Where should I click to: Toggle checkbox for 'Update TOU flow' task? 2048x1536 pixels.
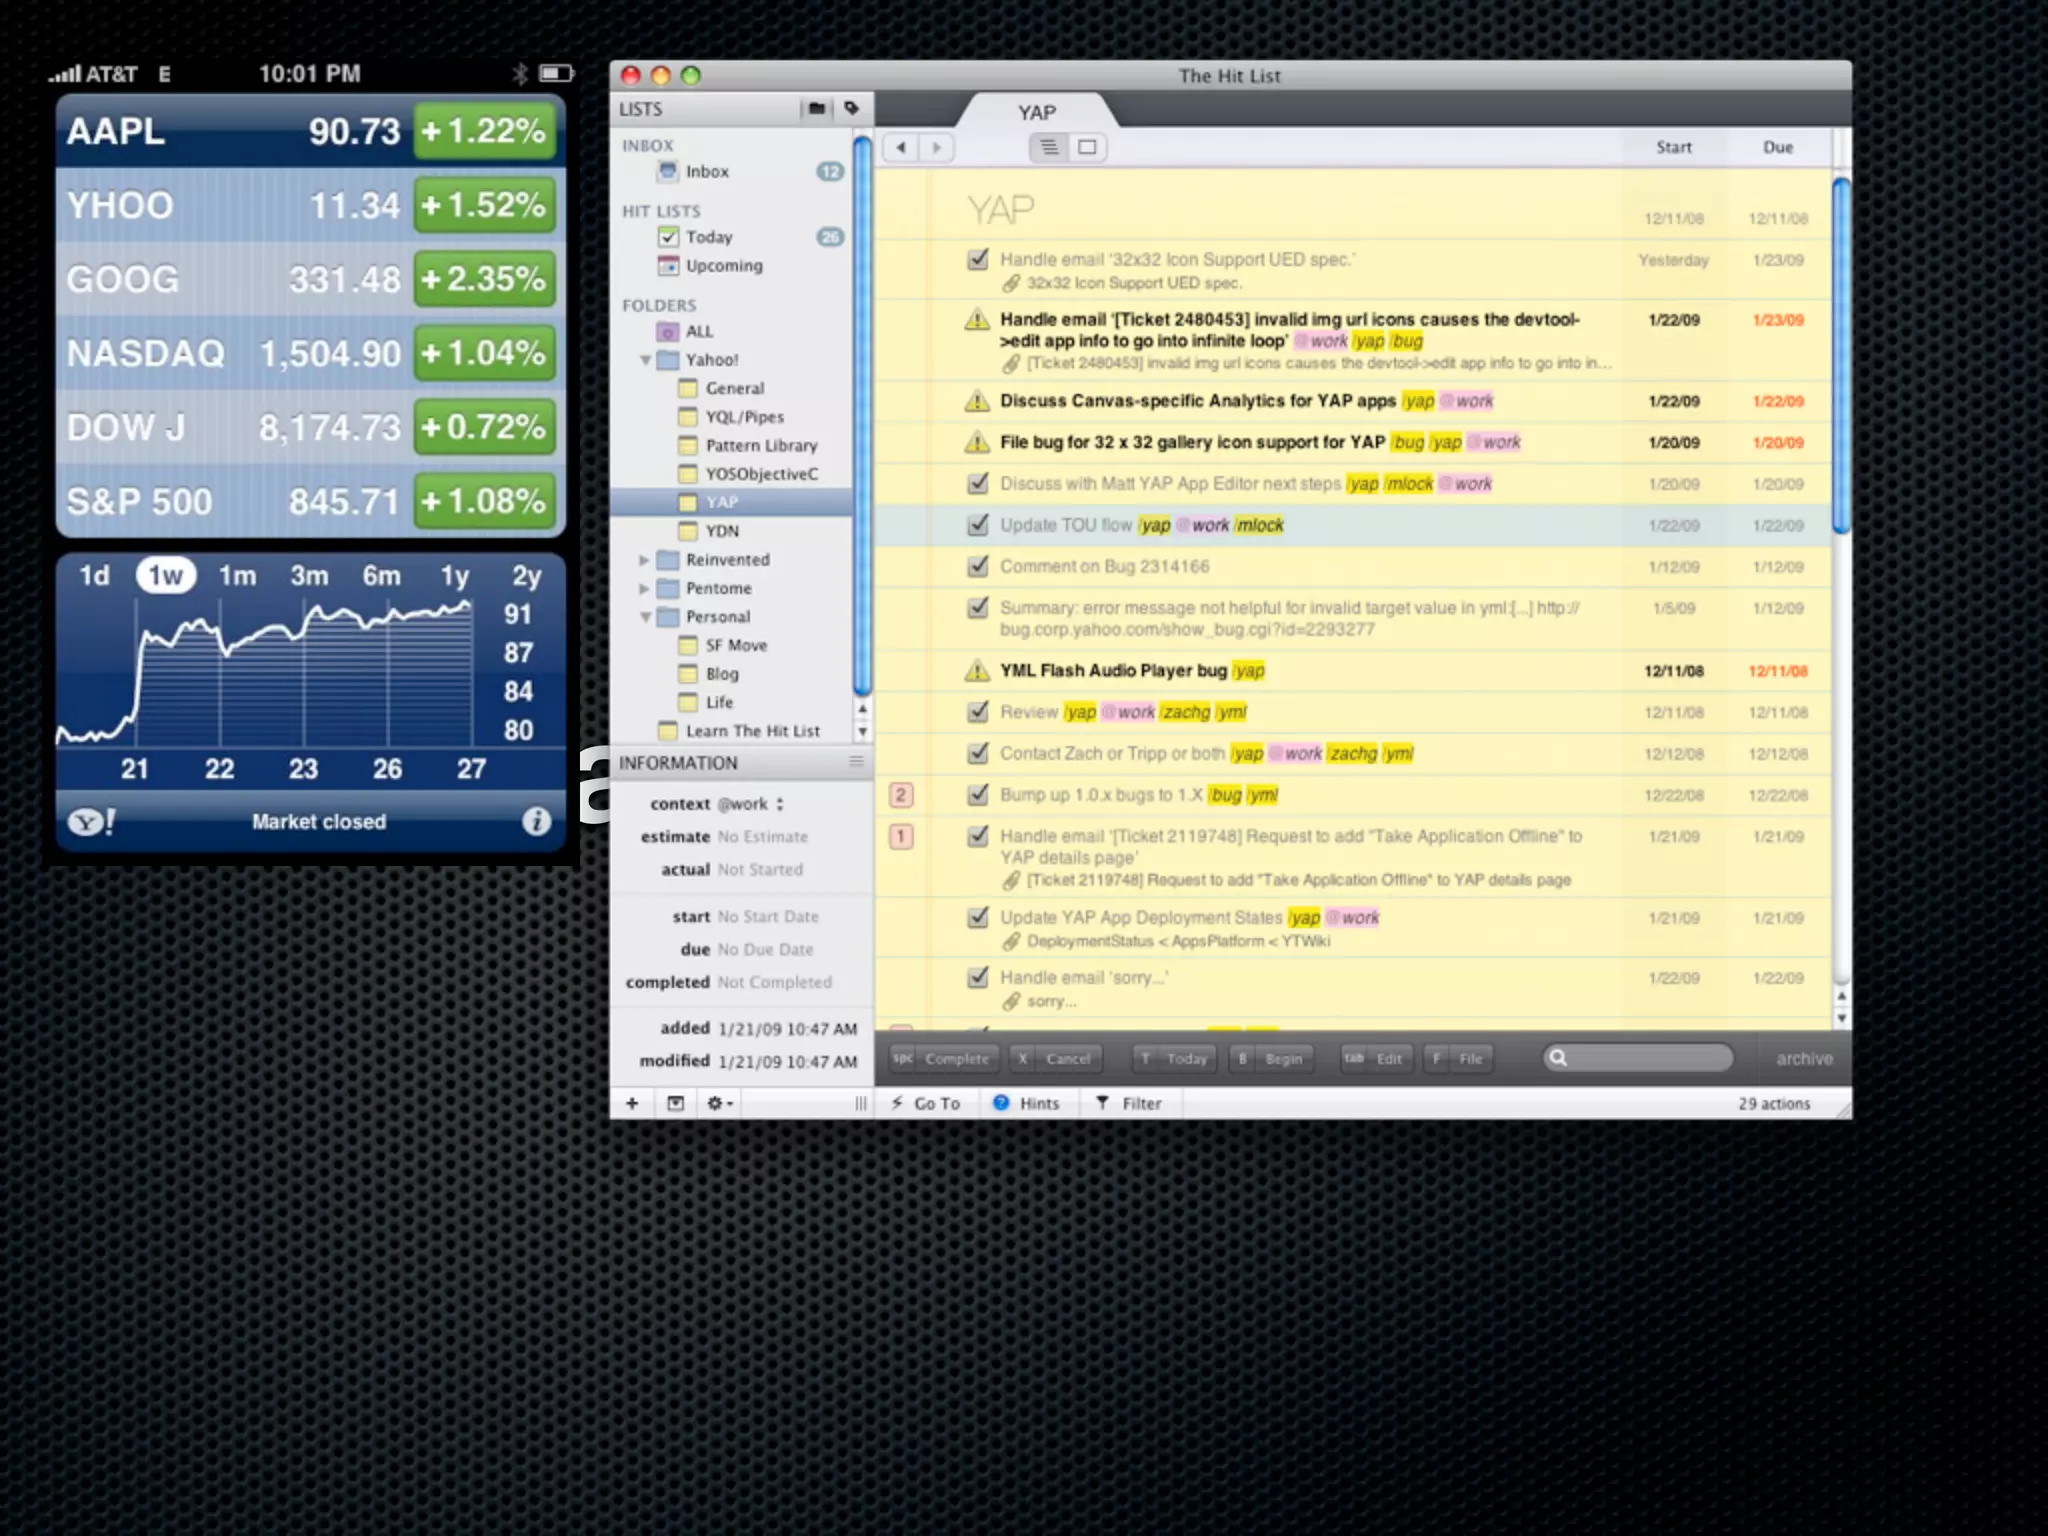coord(978,525)
